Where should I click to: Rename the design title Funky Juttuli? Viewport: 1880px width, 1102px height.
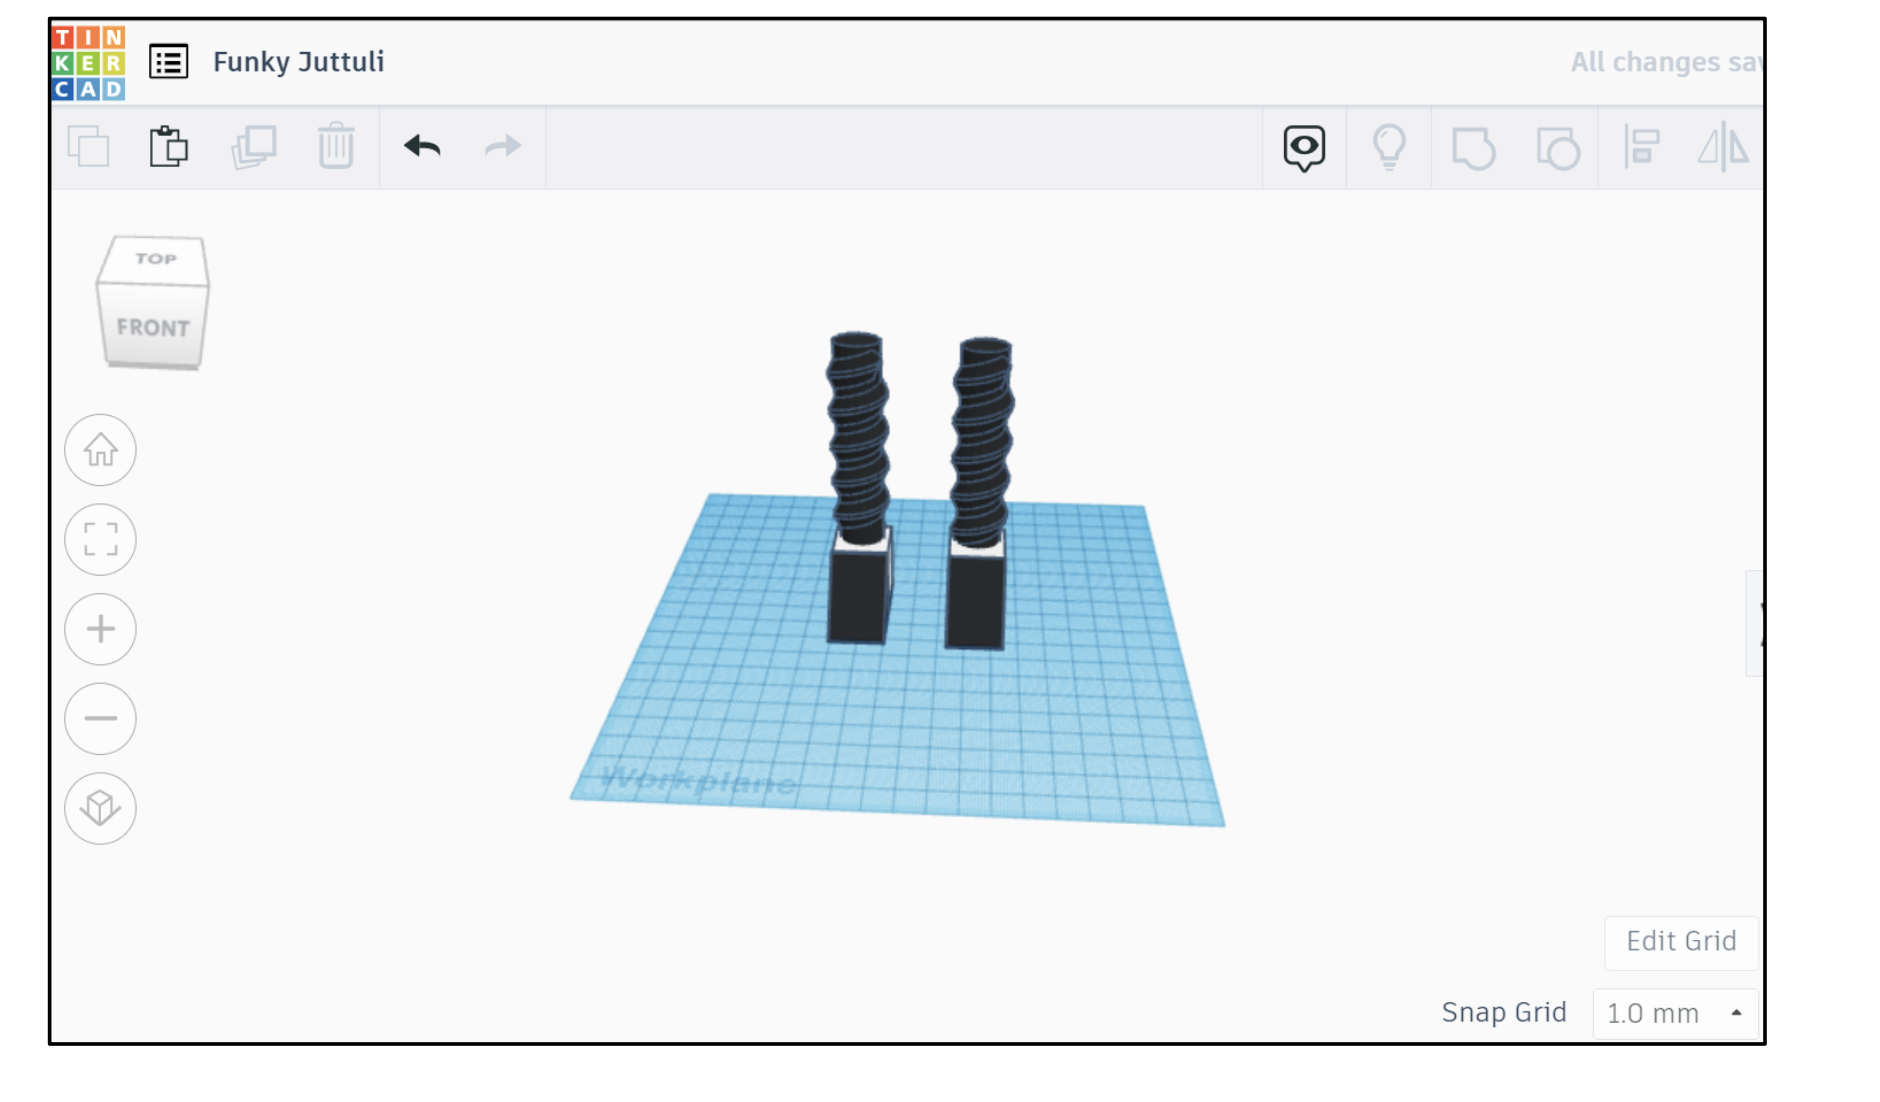click(298, 62)
